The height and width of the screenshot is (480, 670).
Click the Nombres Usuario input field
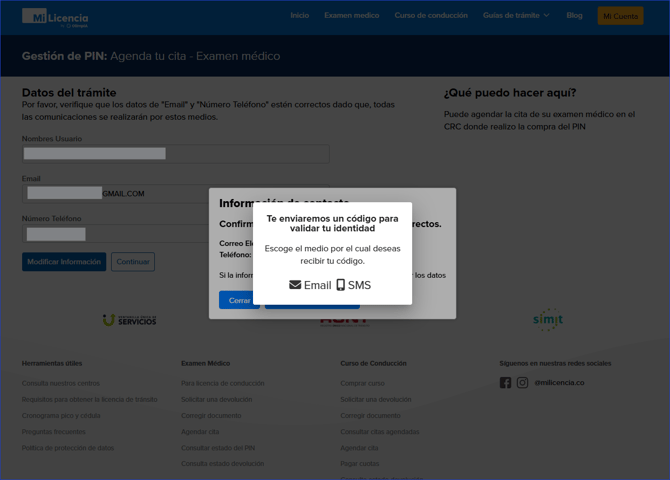click(x=175, y=154)
